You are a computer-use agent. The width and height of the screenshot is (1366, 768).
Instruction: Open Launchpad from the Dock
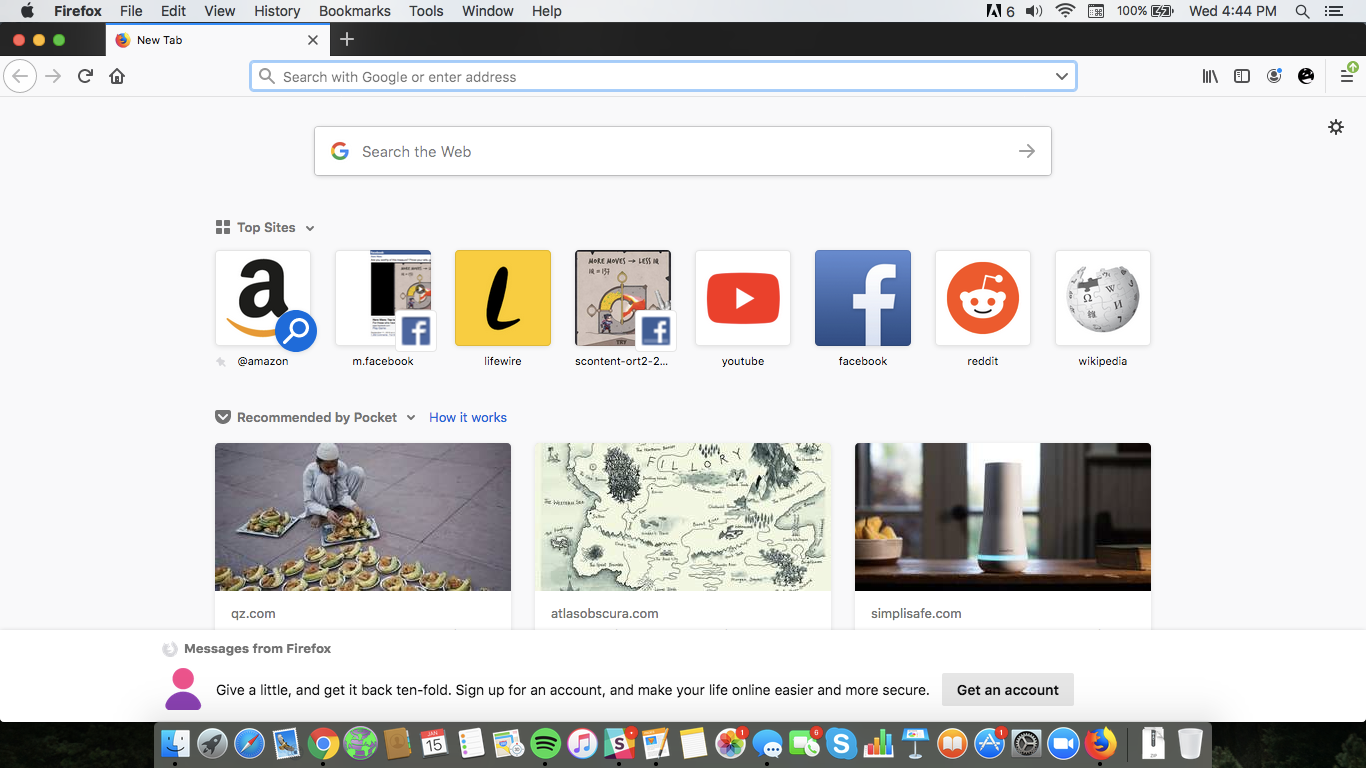click(212, 743)
